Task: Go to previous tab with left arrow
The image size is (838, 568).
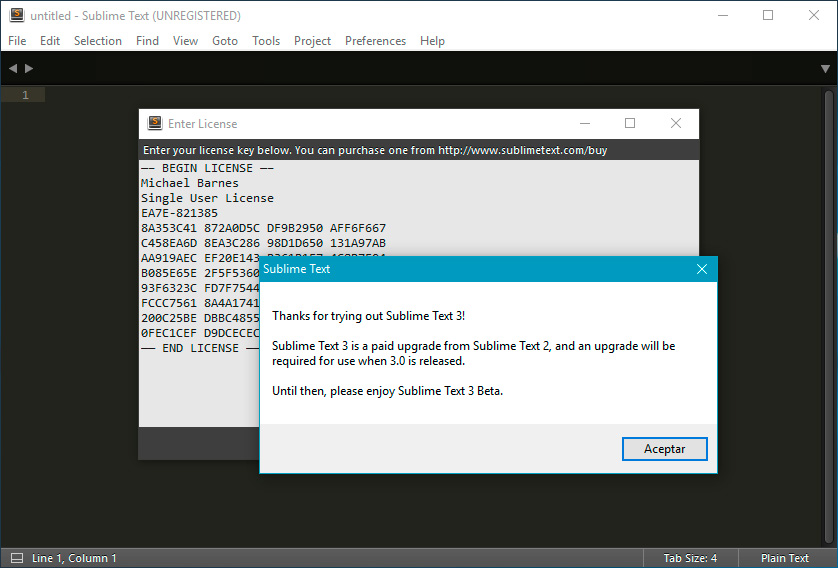Action: [x=13, y=68]
